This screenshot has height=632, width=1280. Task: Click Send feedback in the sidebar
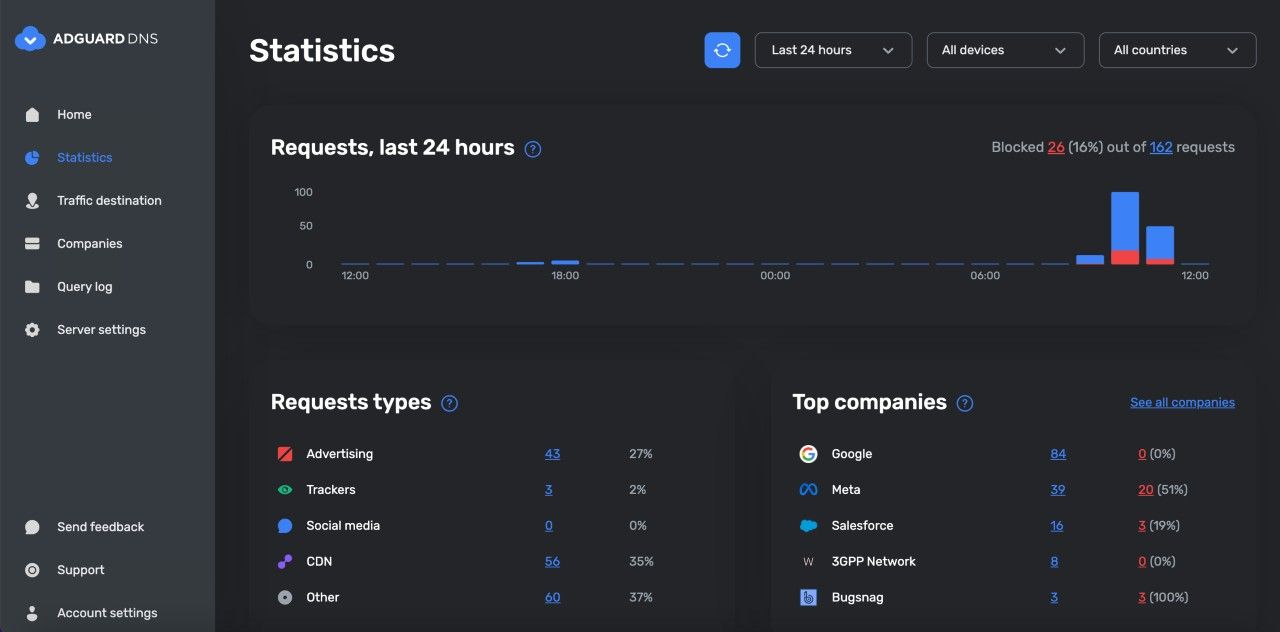[x=100, y=527]
